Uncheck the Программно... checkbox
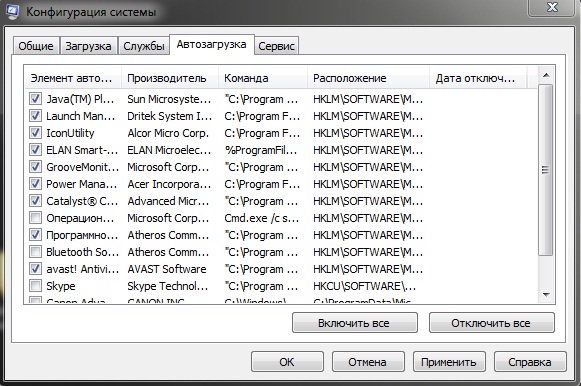Image resolution: width=581 pixels, height=386 pixels. [x=35, y=235]
